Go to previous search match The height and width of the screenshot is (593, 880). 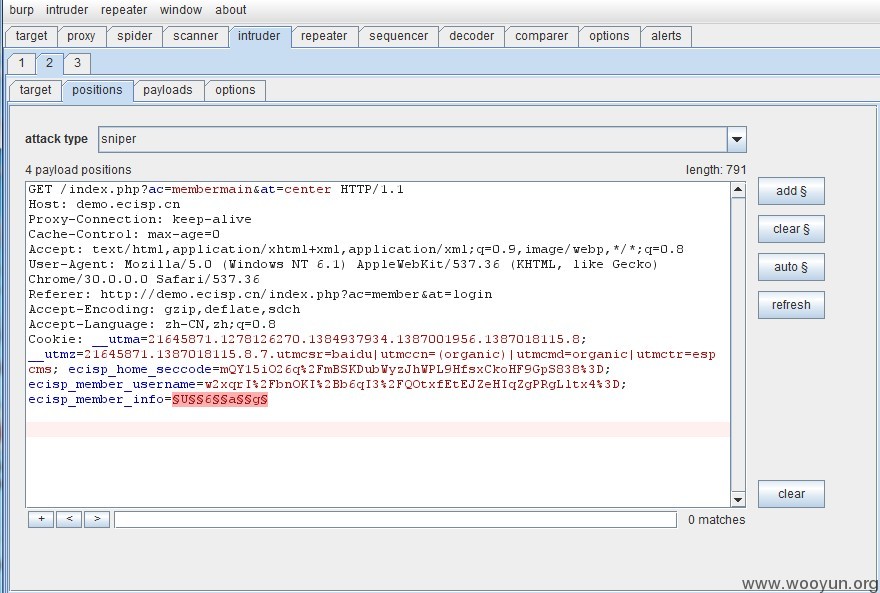(69, 519)
